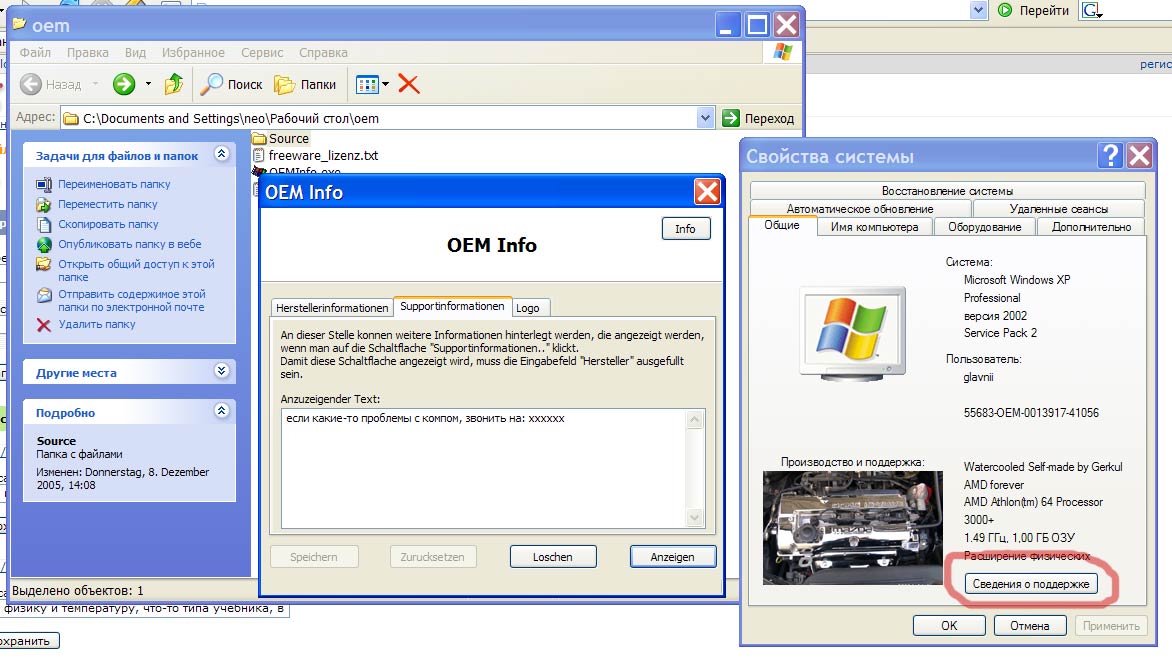Click scroll down arrow in OEM text box
Image resolution: width=1172 pixels, height=663 pixels.
(x=694, y=517)
